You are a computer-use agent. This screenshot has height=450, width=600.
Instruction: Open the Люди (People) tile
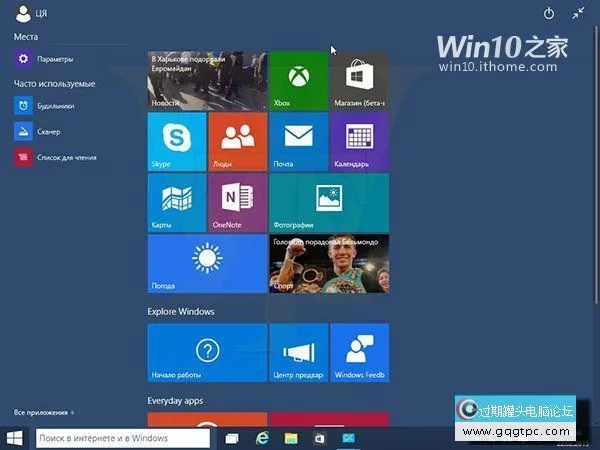click(x=237, y=141)
